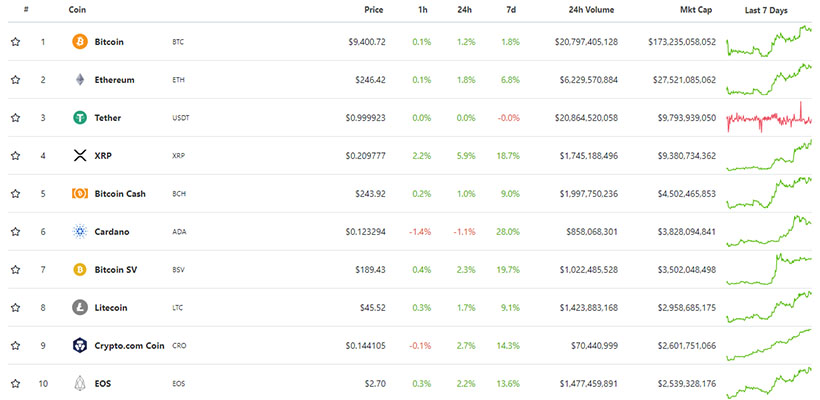Sort by the 1h column header
Viewport: 820px width, 400px height.
click(423, 10)
